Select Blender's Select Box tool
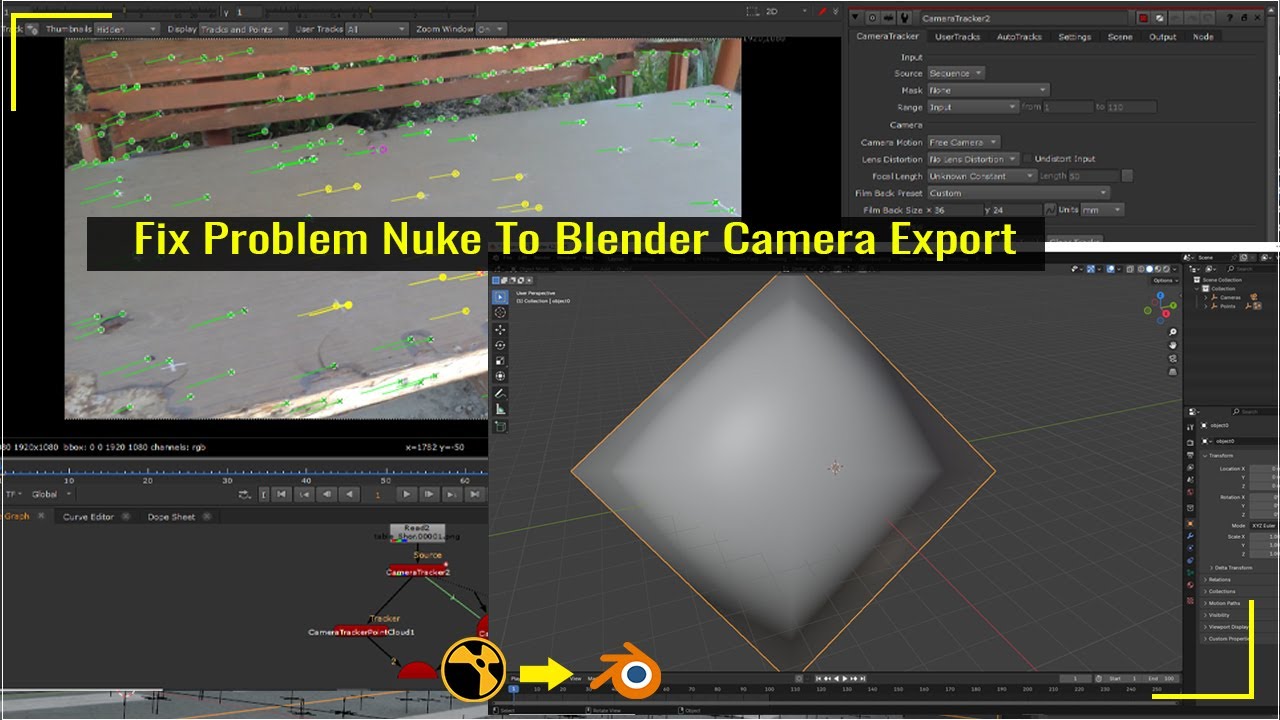 [500, 296]
